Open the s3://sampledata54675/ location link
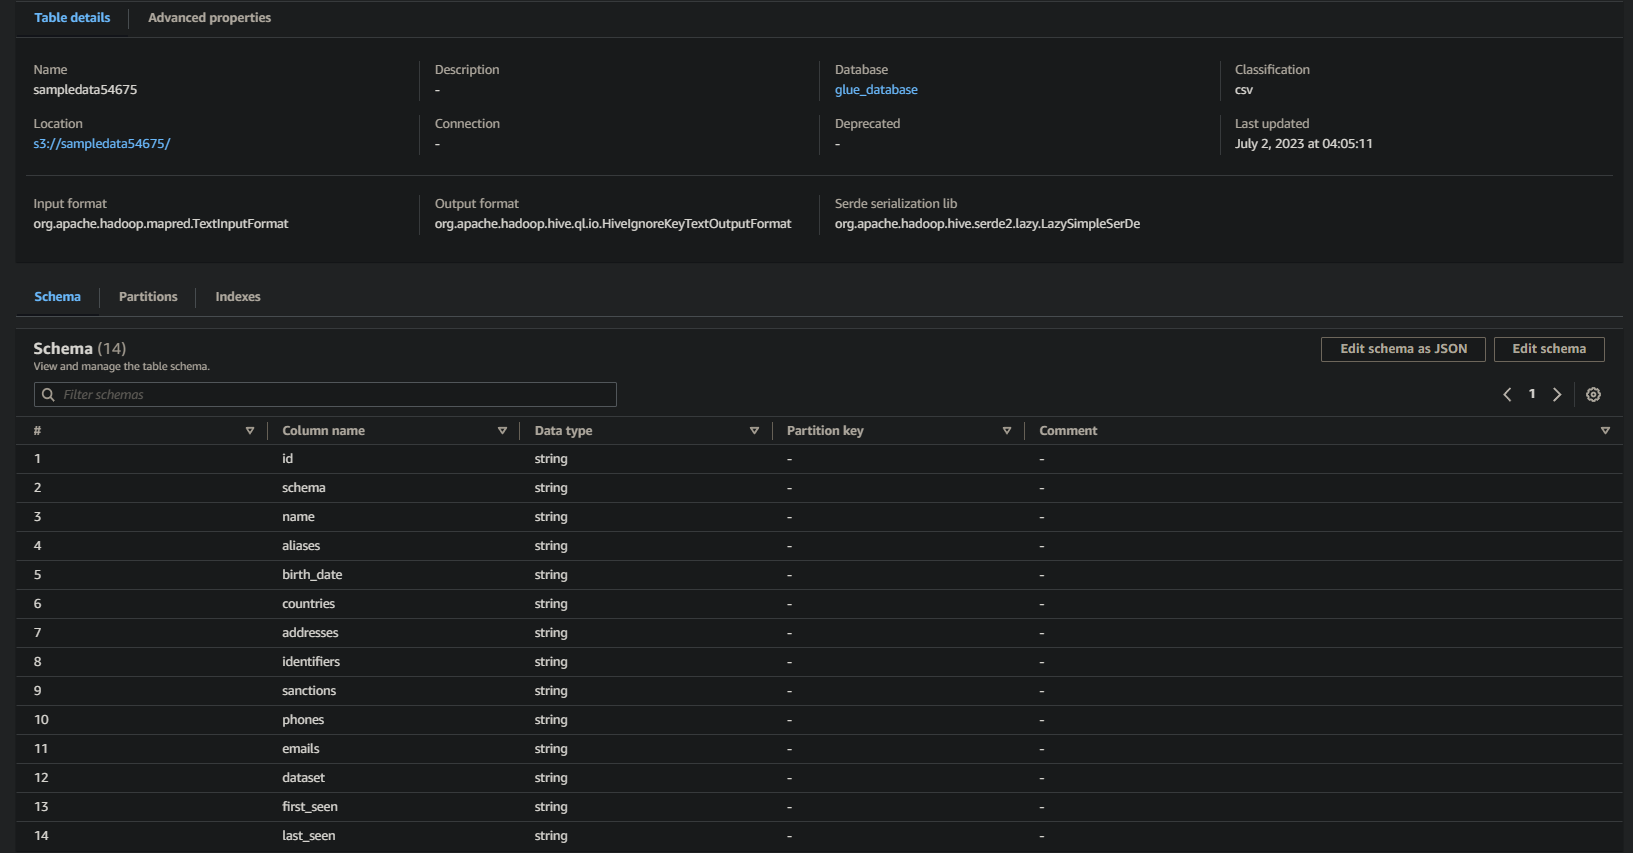 102,144
